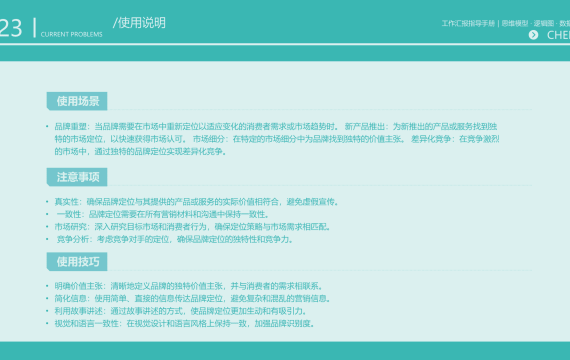Select the 使用技巧 section heading

pos(77,262)
